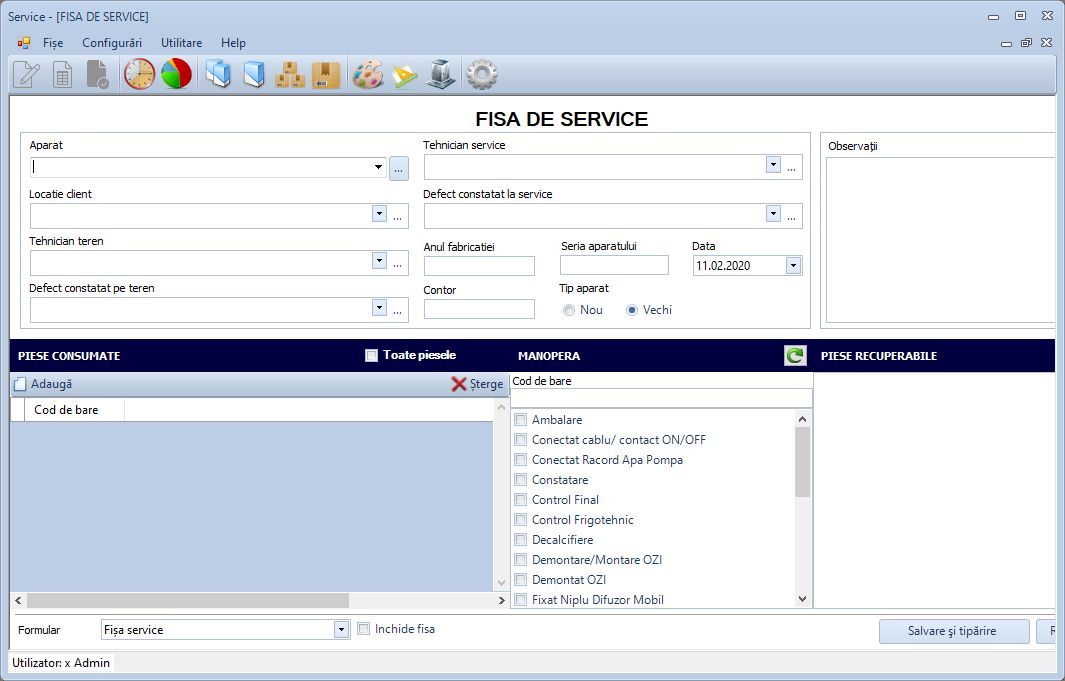Viewport: 1065px width, 681px height.
Task: Enable the Toate piesele checkbox
Action: tap(372, 355)
